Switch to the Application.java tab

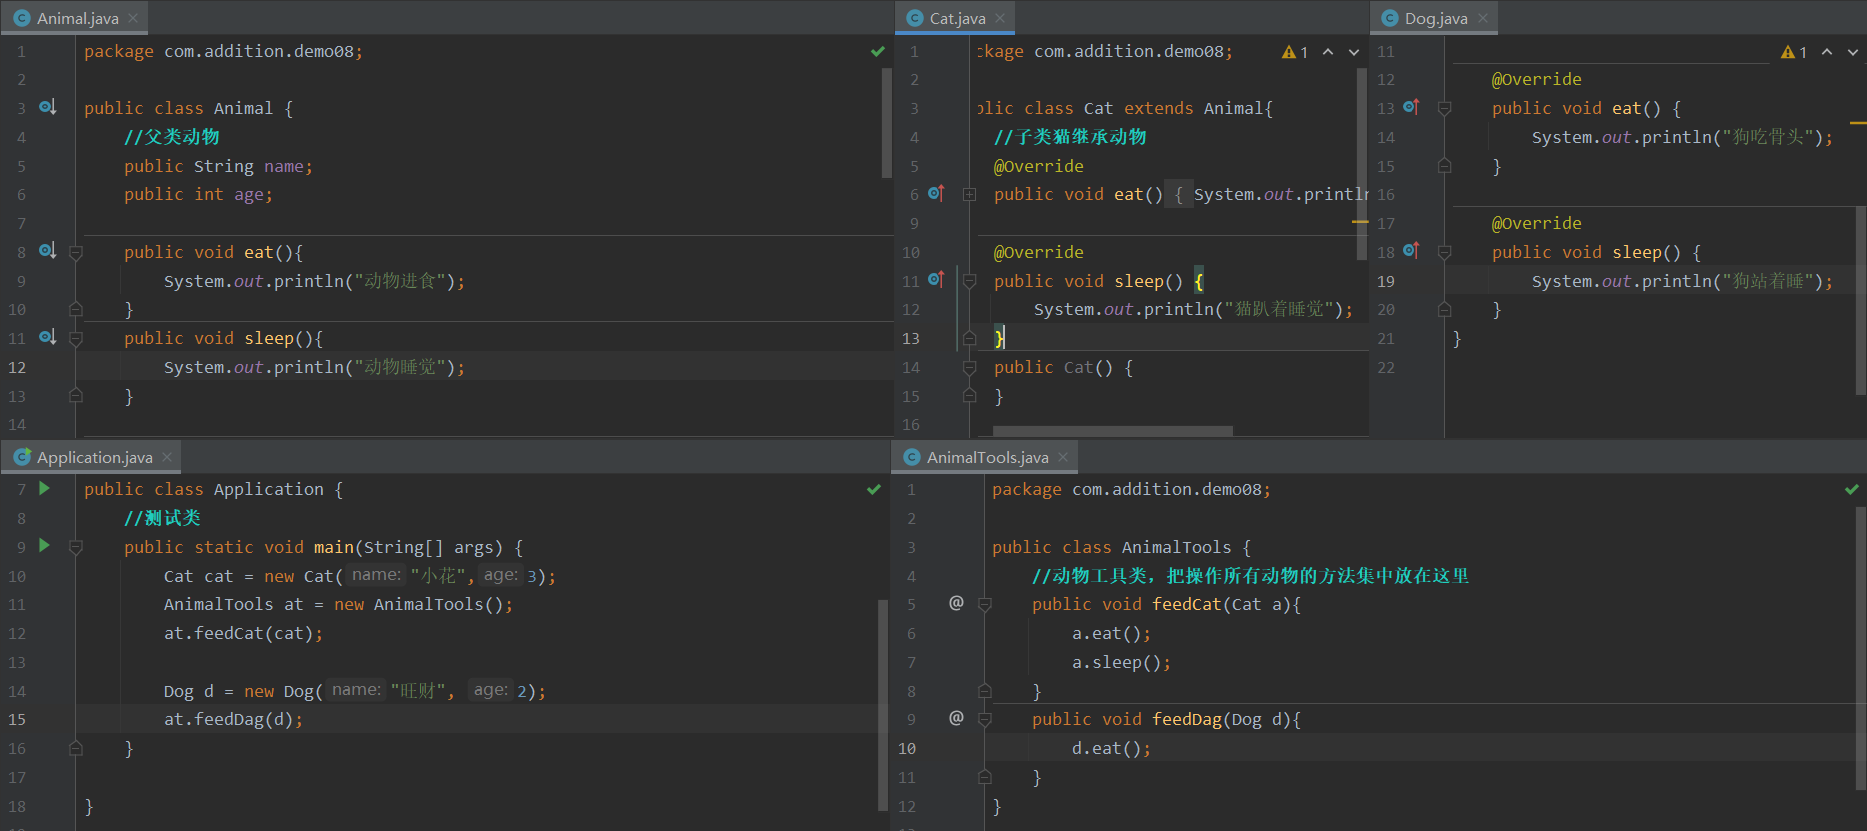tap(95, 457)
